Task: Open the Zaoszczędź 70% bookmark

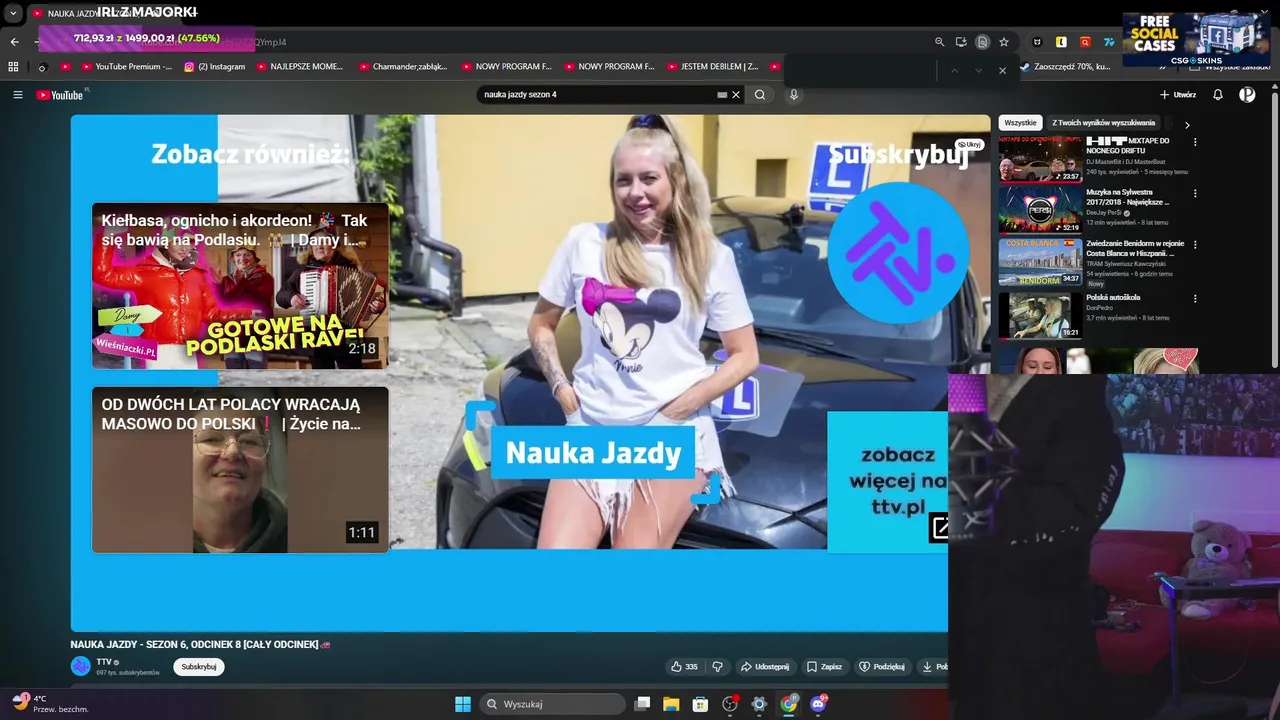Action: click(1066, 67)
